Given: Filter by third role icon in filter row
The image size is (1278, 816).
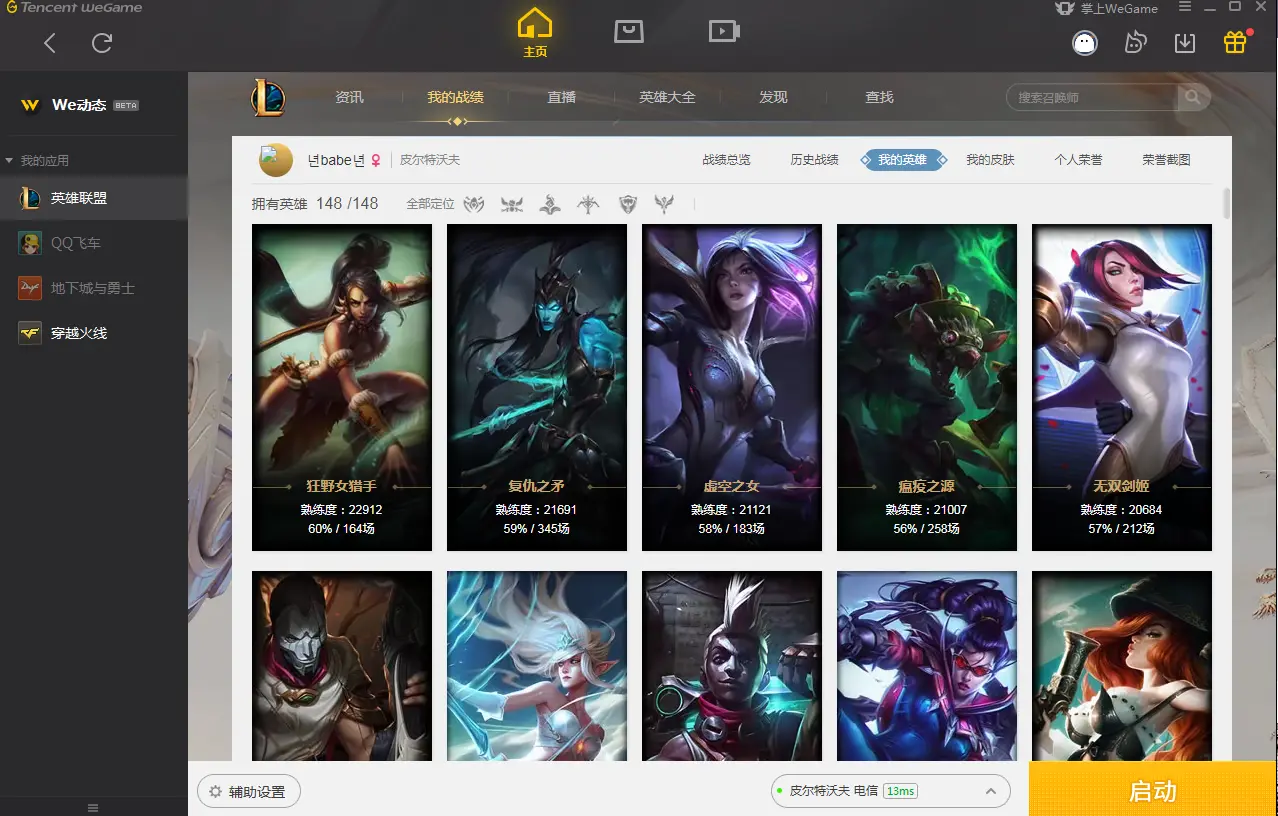Looking at the screenshot, I should point(550,204).
